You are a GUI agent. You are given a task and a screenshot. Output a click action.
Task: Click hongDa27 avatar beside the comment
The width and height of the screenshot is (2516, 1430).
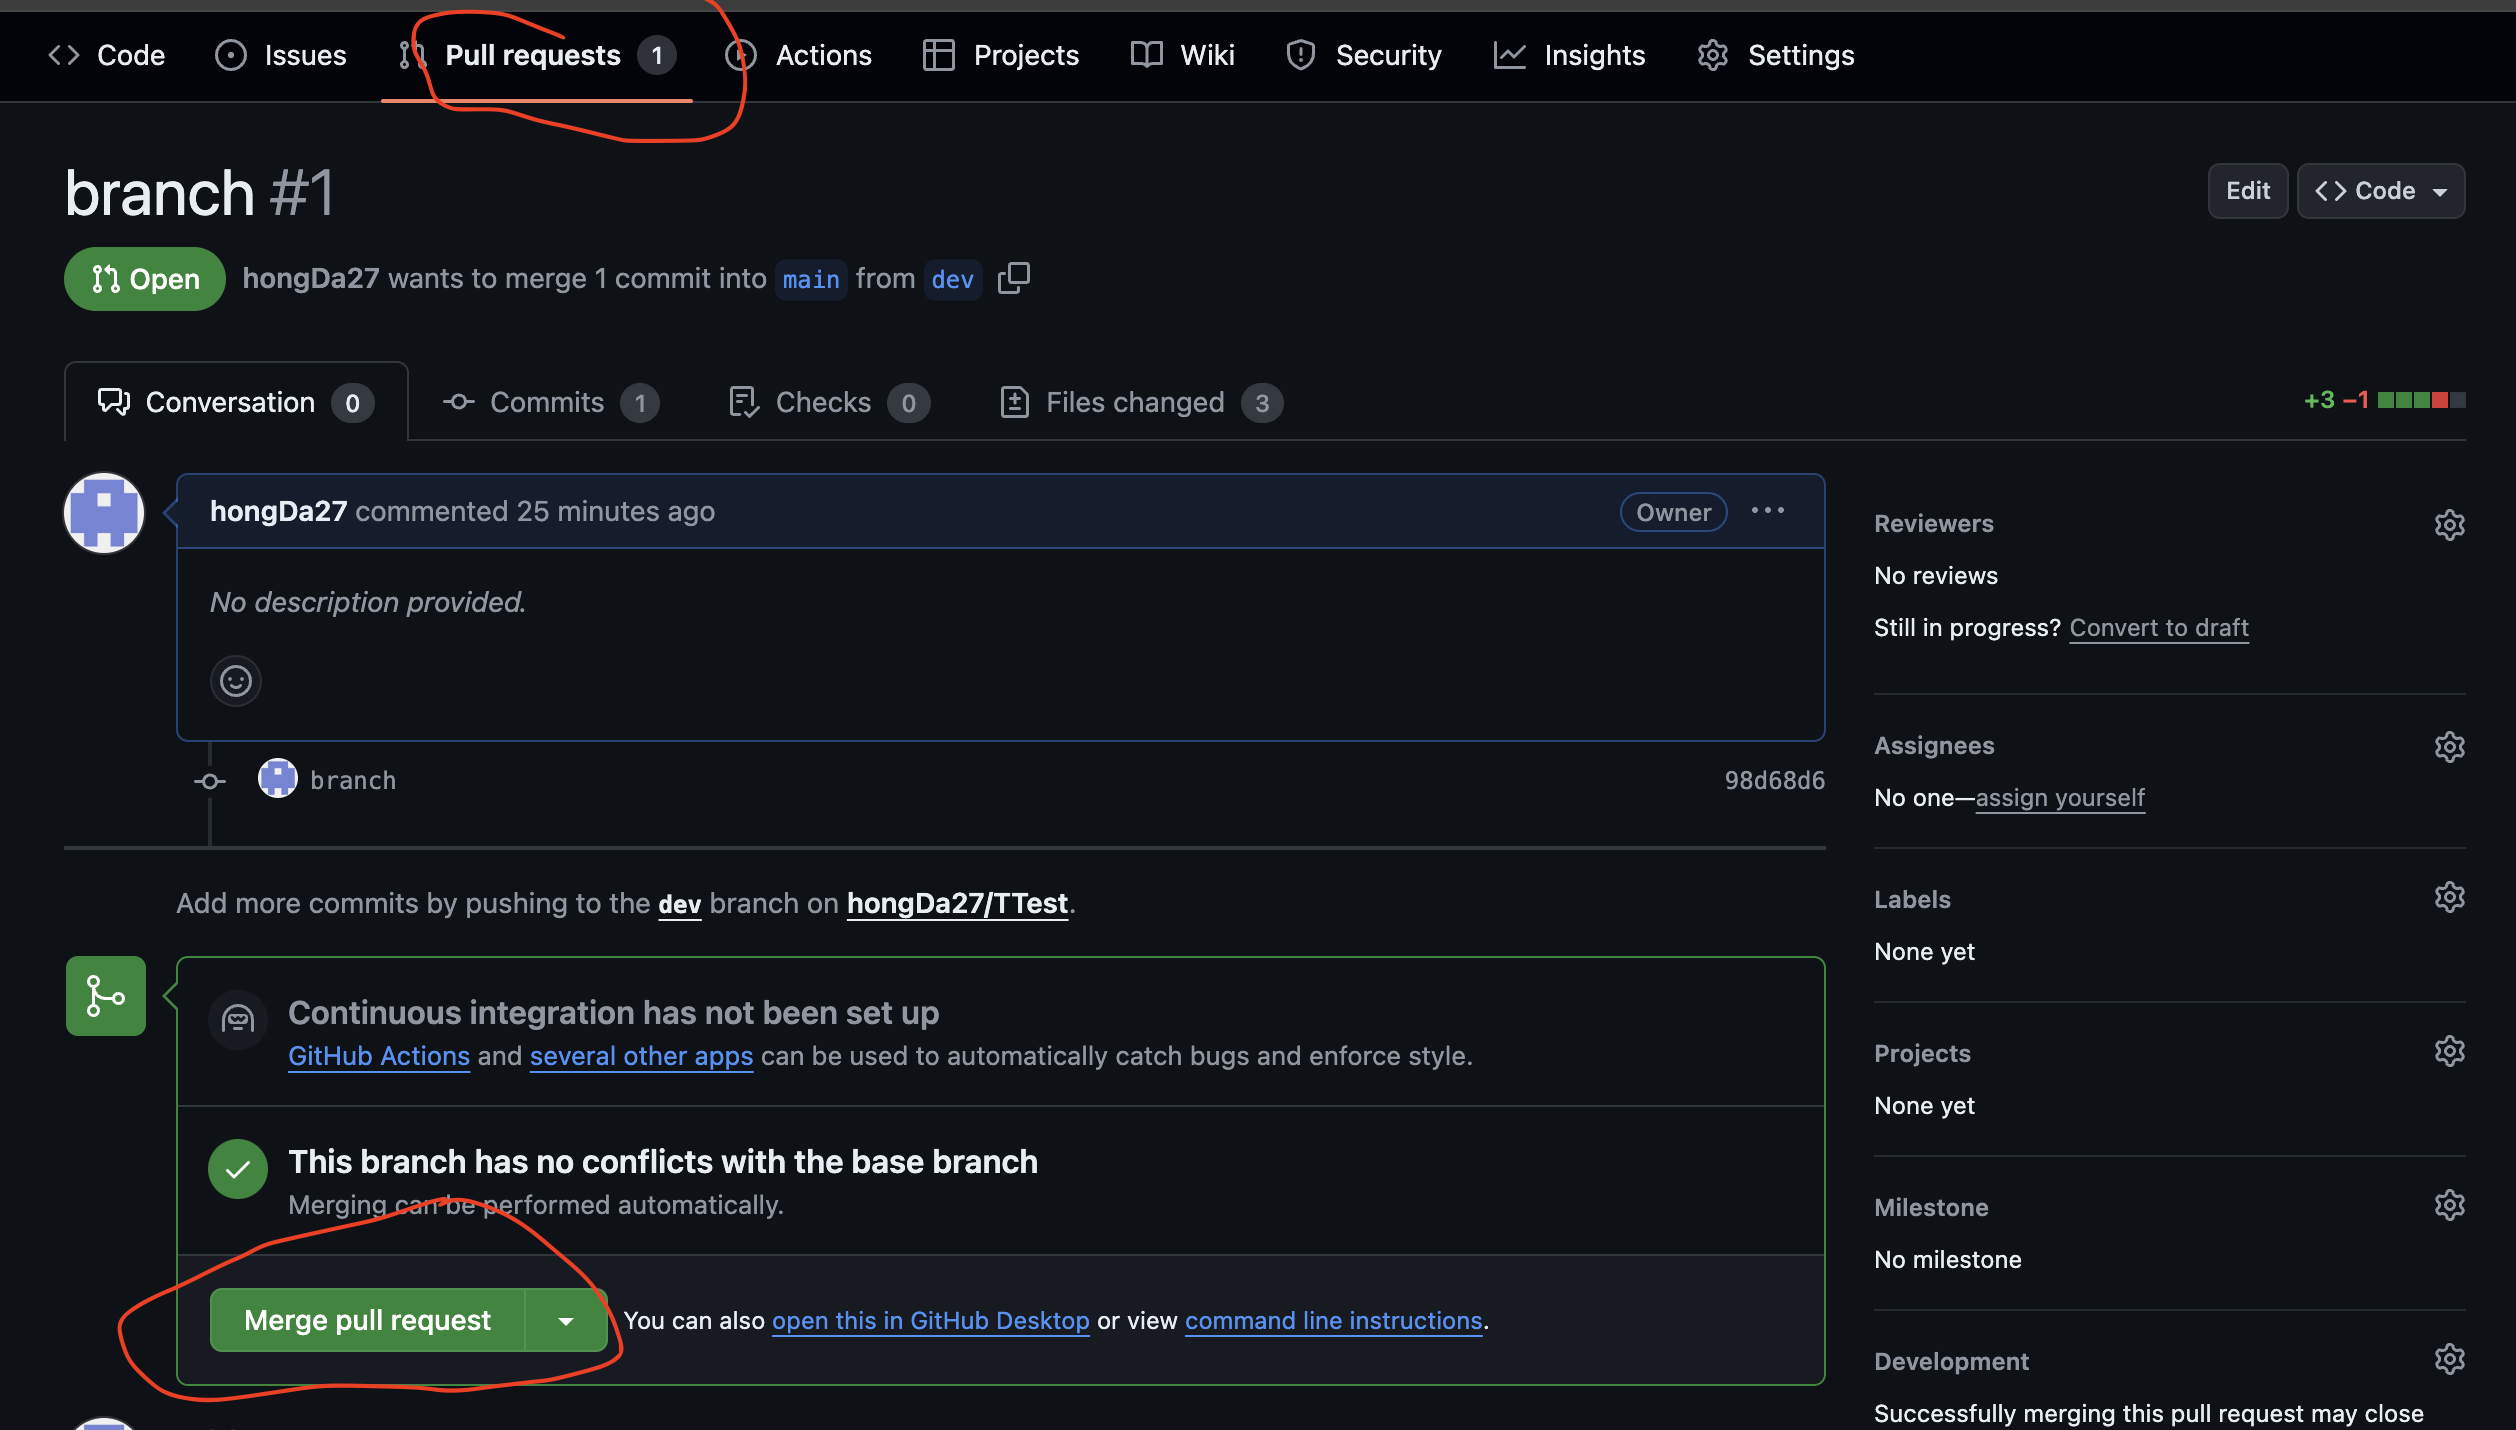(x=104, y=513)
